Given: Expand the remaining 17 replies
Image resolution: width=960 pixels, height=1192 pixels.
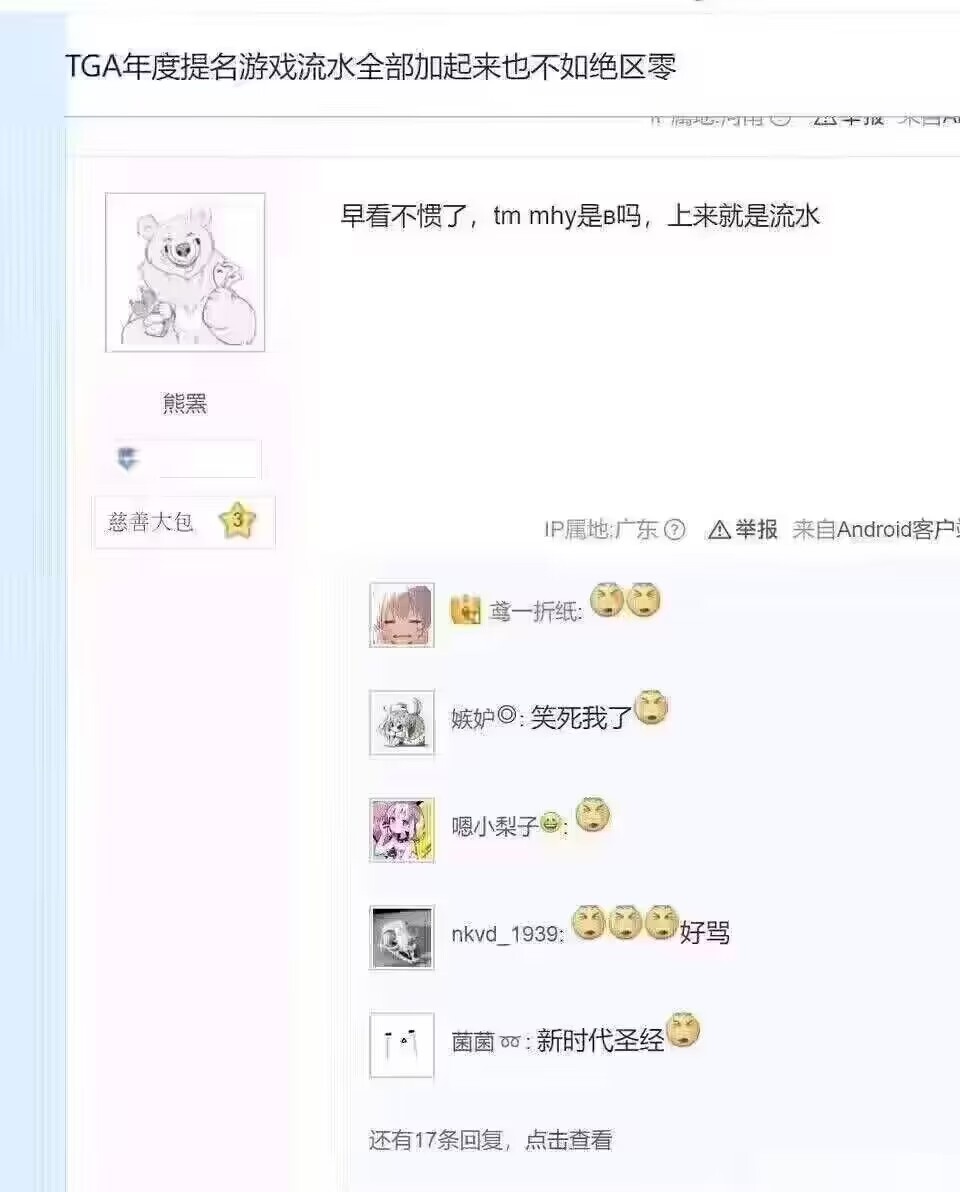Looking at the screenshot, I should [490, 1140].
